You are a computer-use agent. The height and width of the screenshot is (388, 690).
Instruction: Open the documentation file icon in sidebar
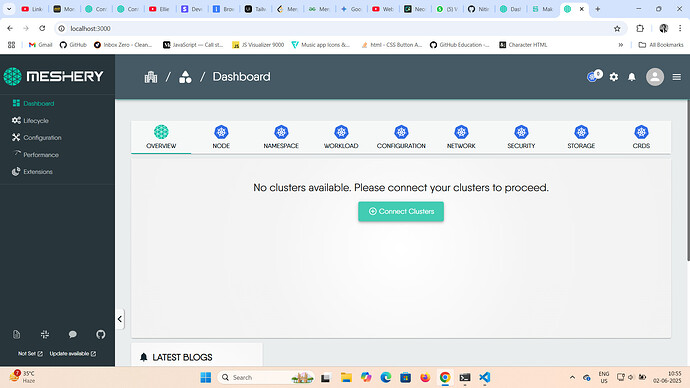coord(16,334)
